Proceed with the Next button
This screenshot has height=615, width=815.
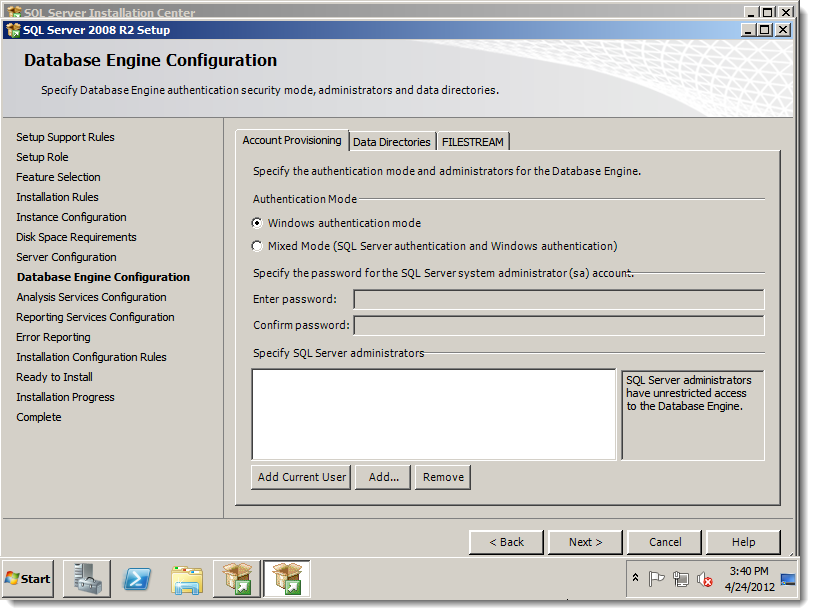[x=585, y=542]
